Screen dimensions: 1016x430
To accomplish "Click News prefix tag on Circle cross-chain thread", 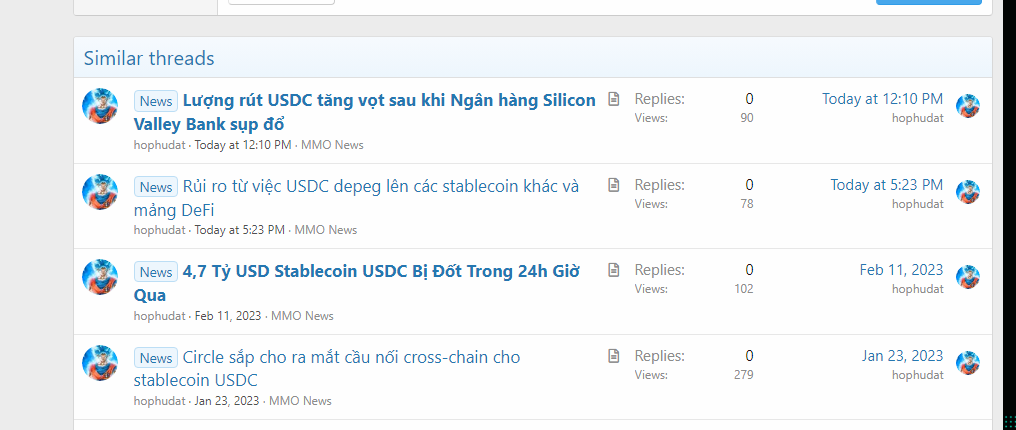I will 156,358.
